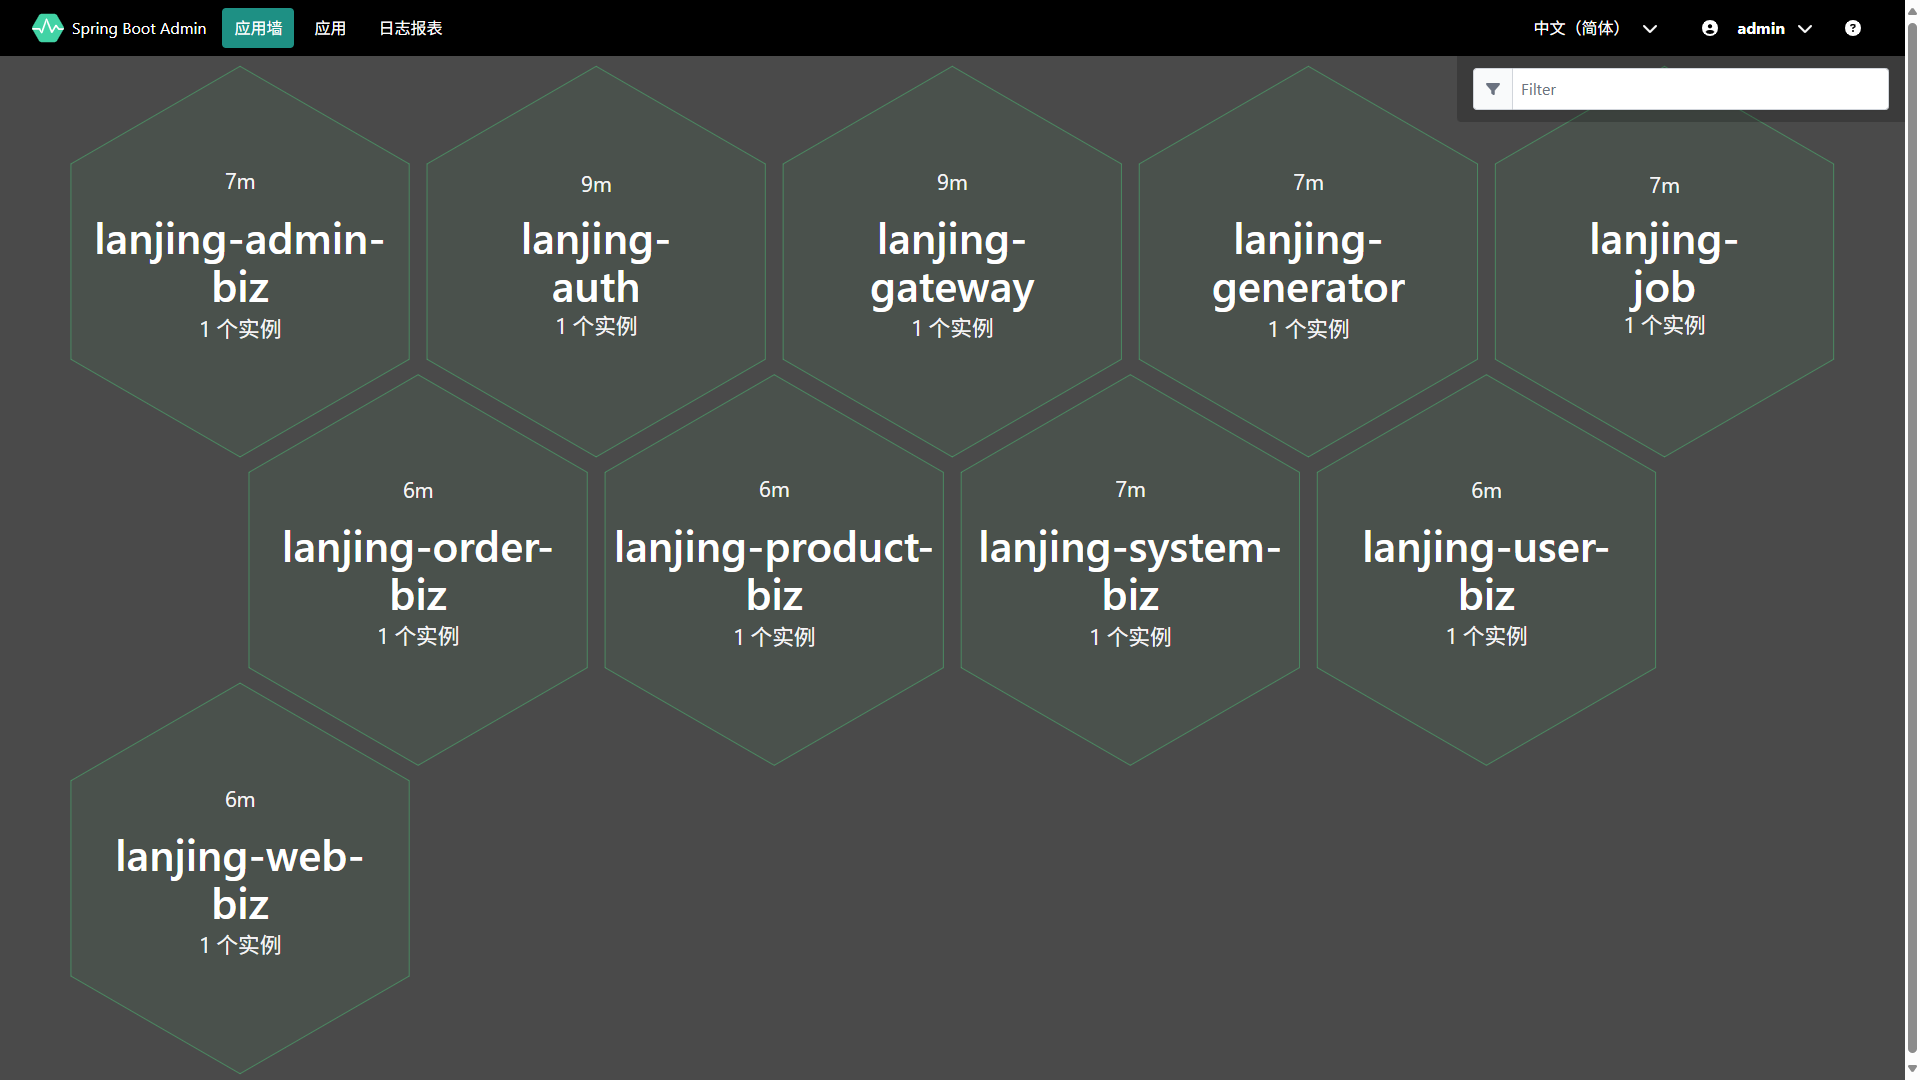Switch to the 应用墙 tab
This screenshot has height=1080, width=1920.
click(x=258, y=28)
